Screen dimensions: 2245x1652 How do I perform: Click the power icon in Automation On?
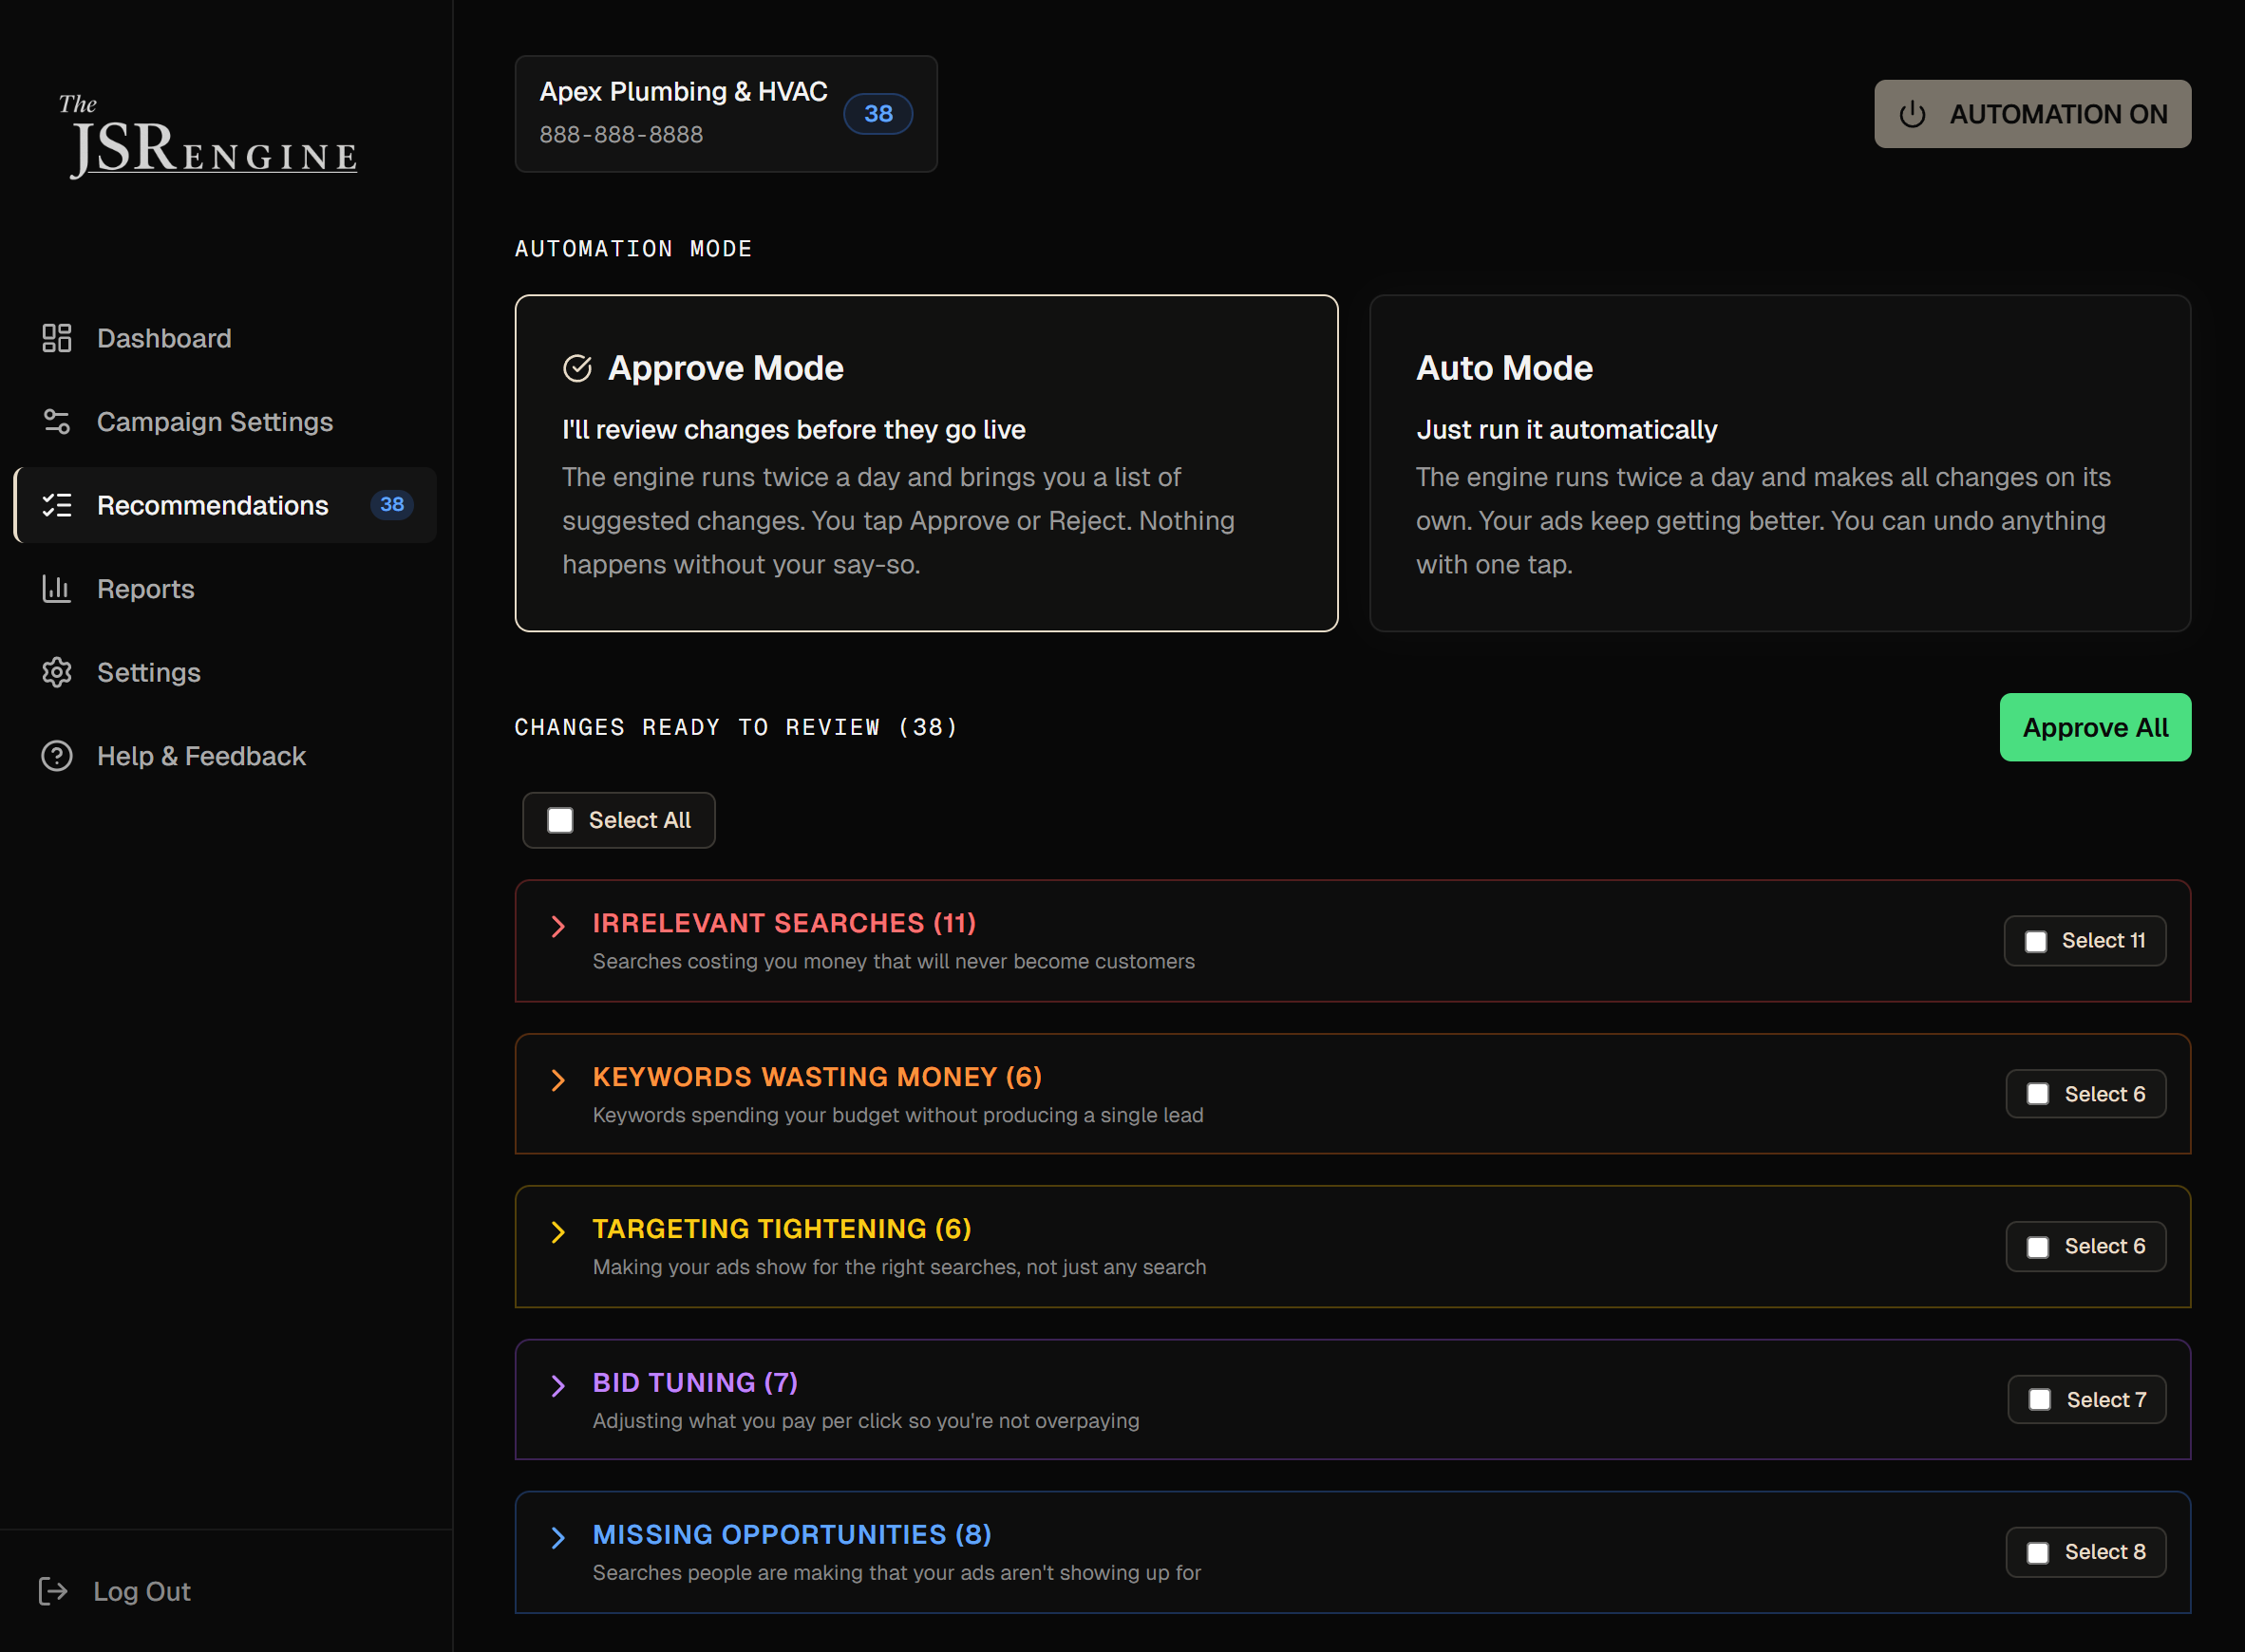coord(1913,114)
